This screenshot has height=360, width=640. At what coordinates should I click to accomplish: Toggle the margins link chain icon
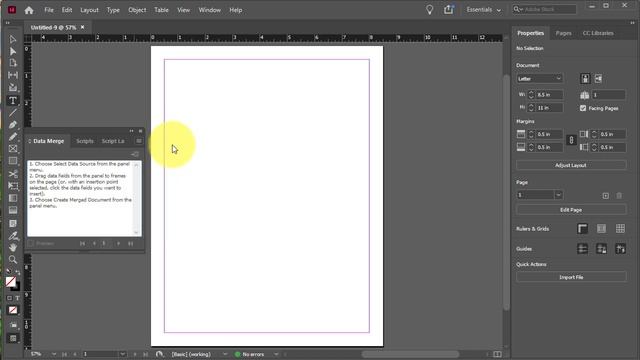[571, 140]
